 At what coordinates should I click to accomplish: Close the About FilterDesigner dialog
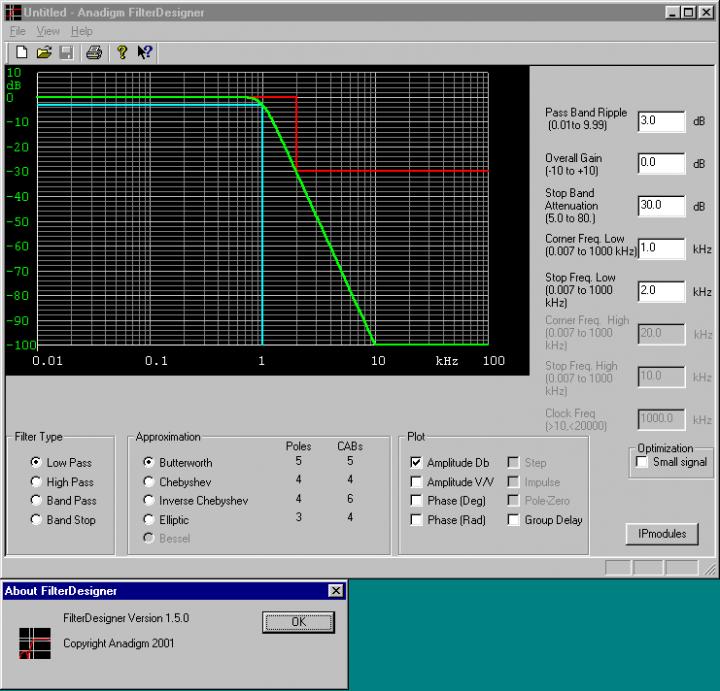[335, 591]
